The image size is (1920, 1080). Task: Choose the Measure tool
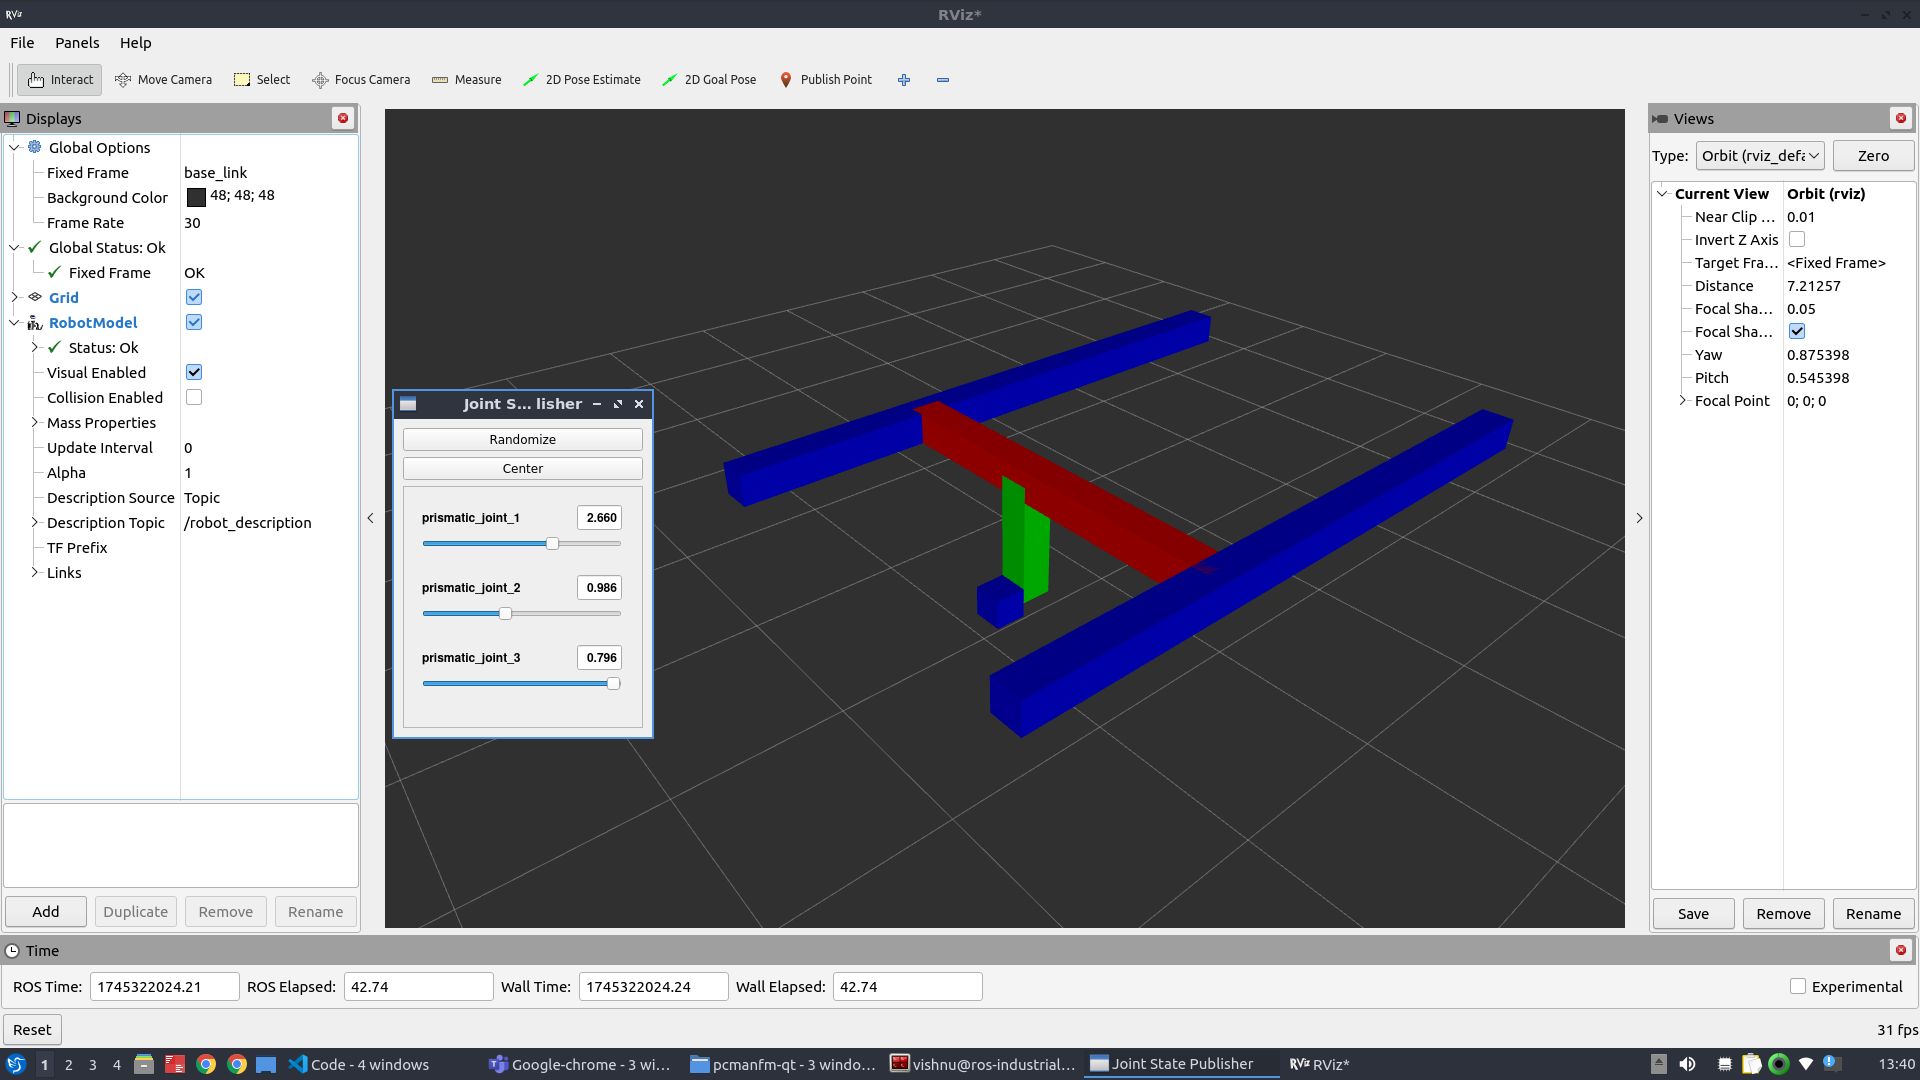[x=466, y=80]
